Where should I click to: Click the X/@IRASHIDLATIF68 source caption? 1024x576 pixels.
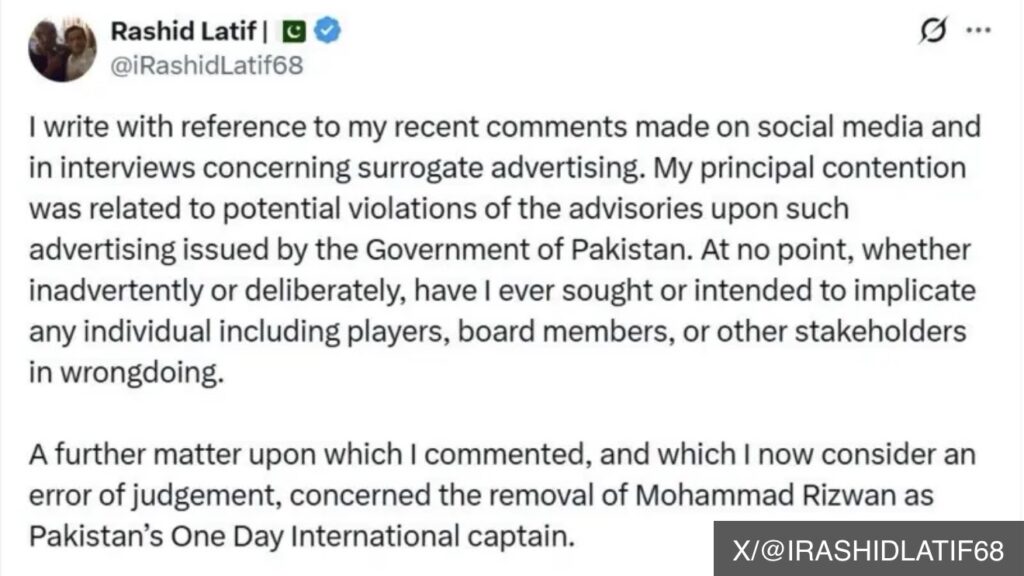(866, 549)
